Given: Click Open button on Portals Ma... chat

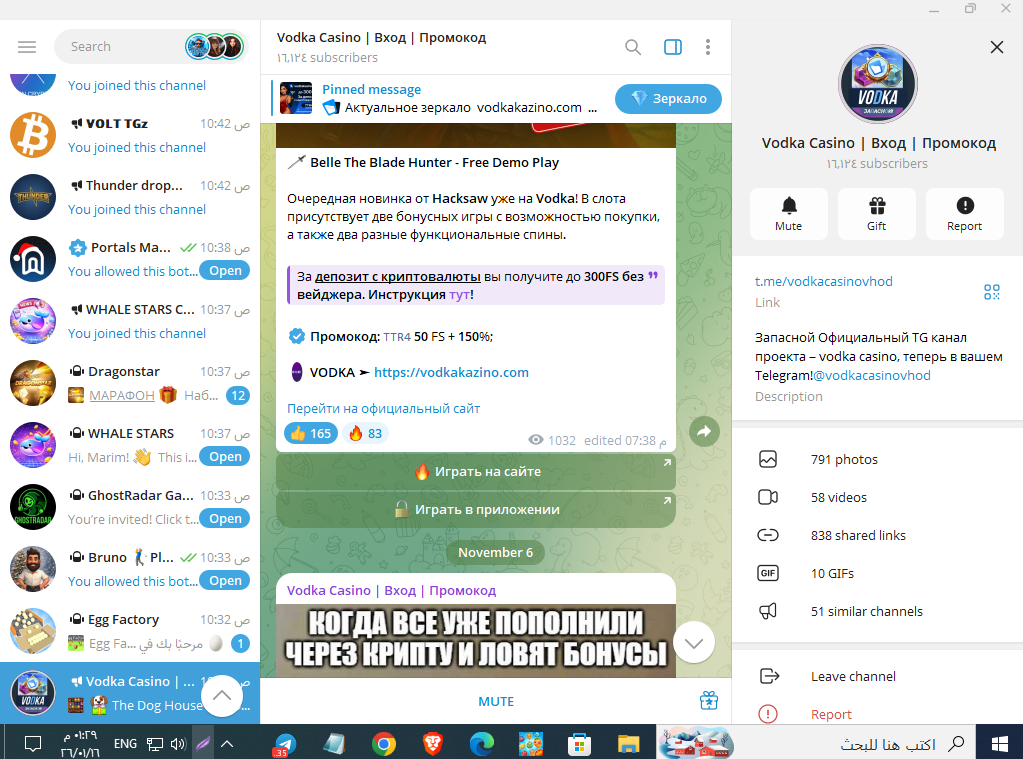Looking at the screenshot, I should 225,271.
